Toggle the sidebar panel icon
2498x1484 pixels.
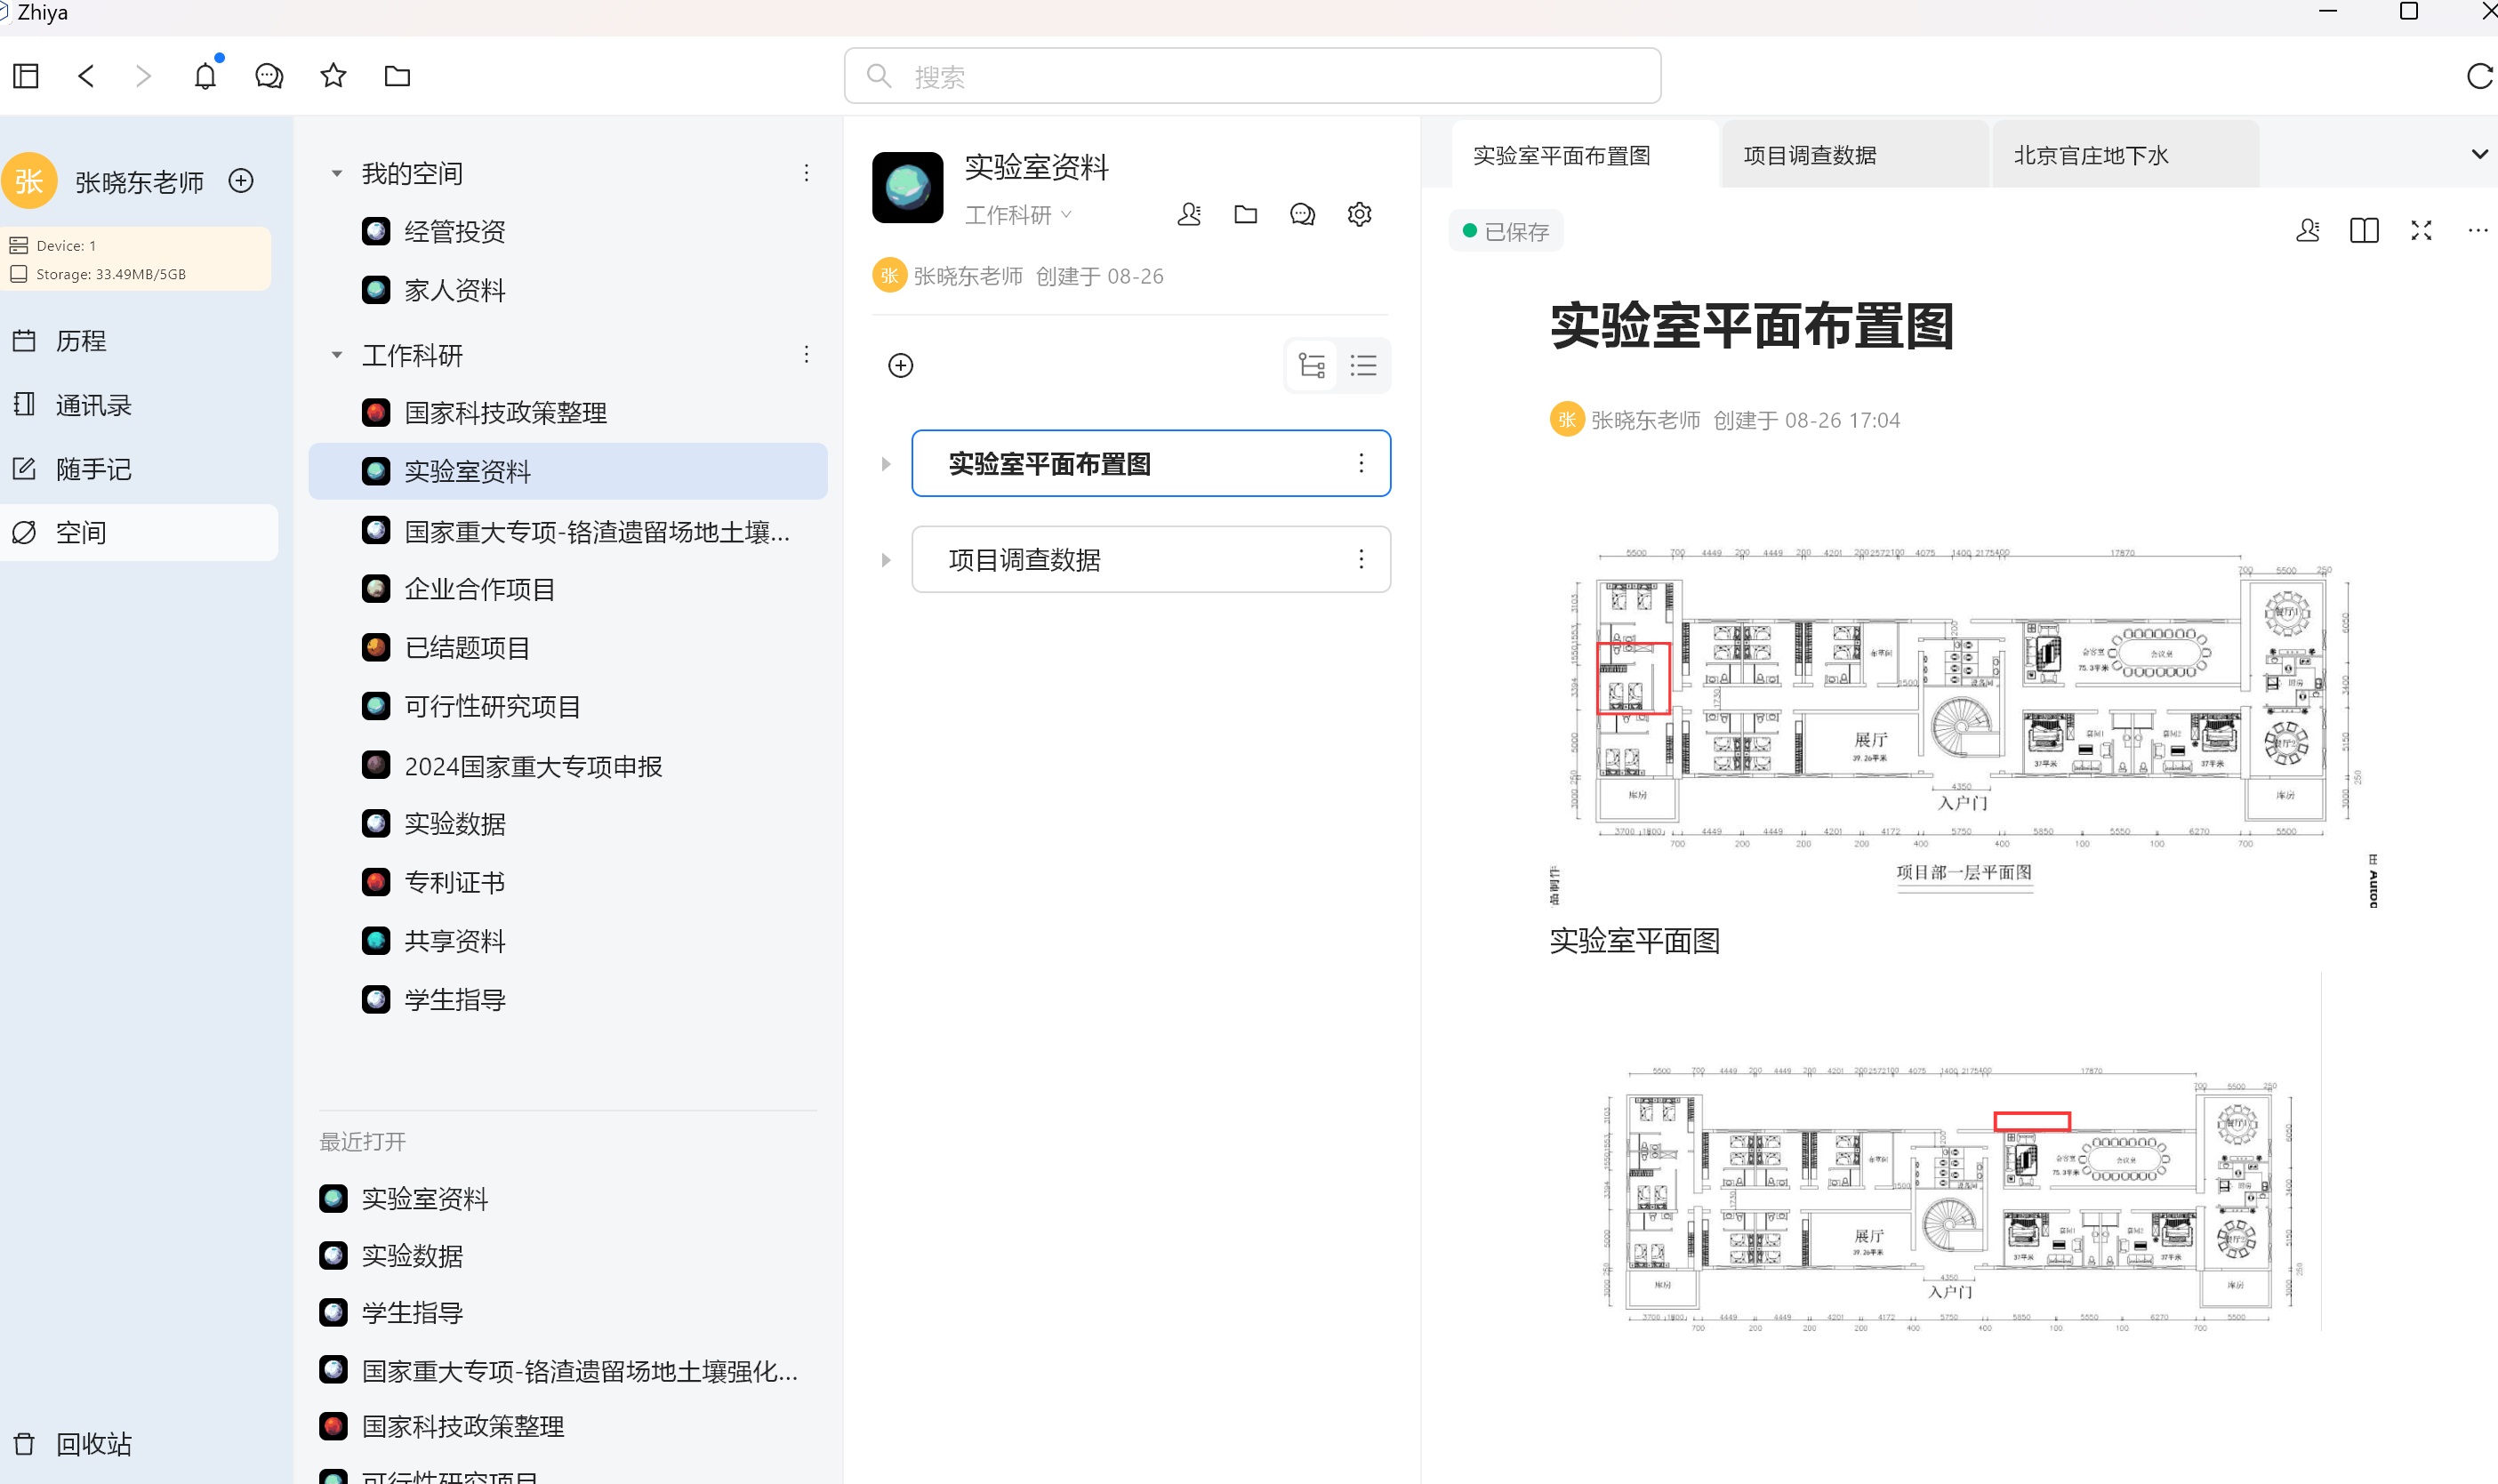coord(26,76)
